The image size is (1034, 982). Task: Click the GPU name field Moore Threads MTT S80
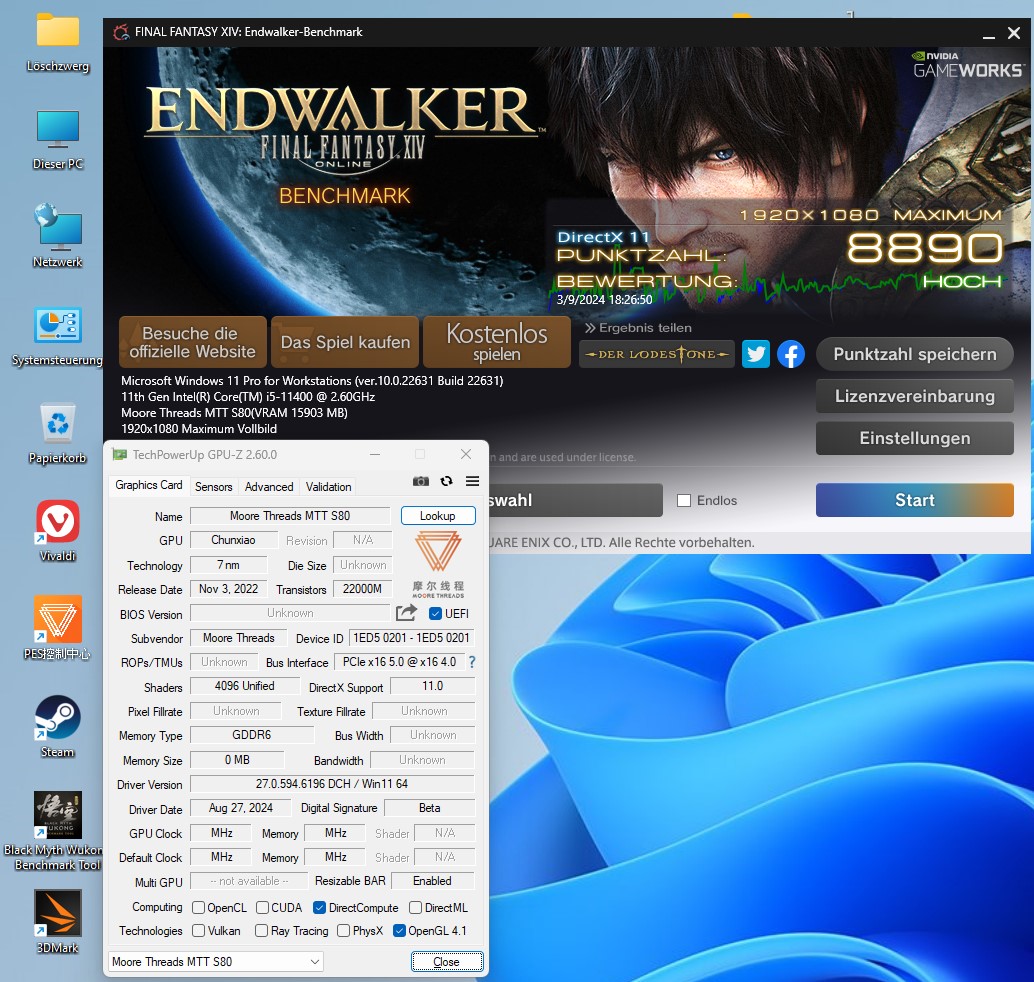point(290,516)
